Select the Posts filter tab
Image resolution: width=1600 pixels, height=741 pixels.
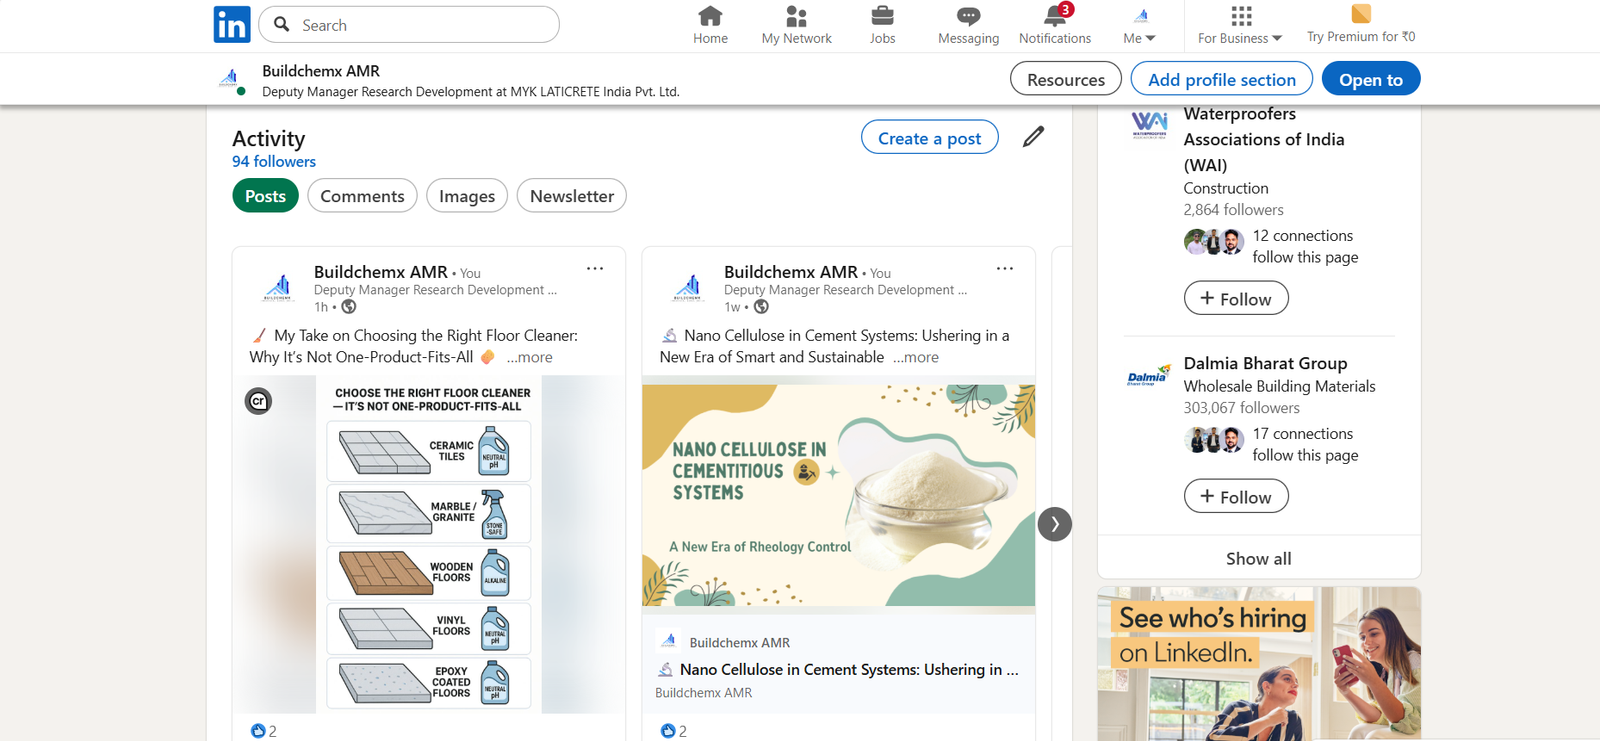(265, 196)
